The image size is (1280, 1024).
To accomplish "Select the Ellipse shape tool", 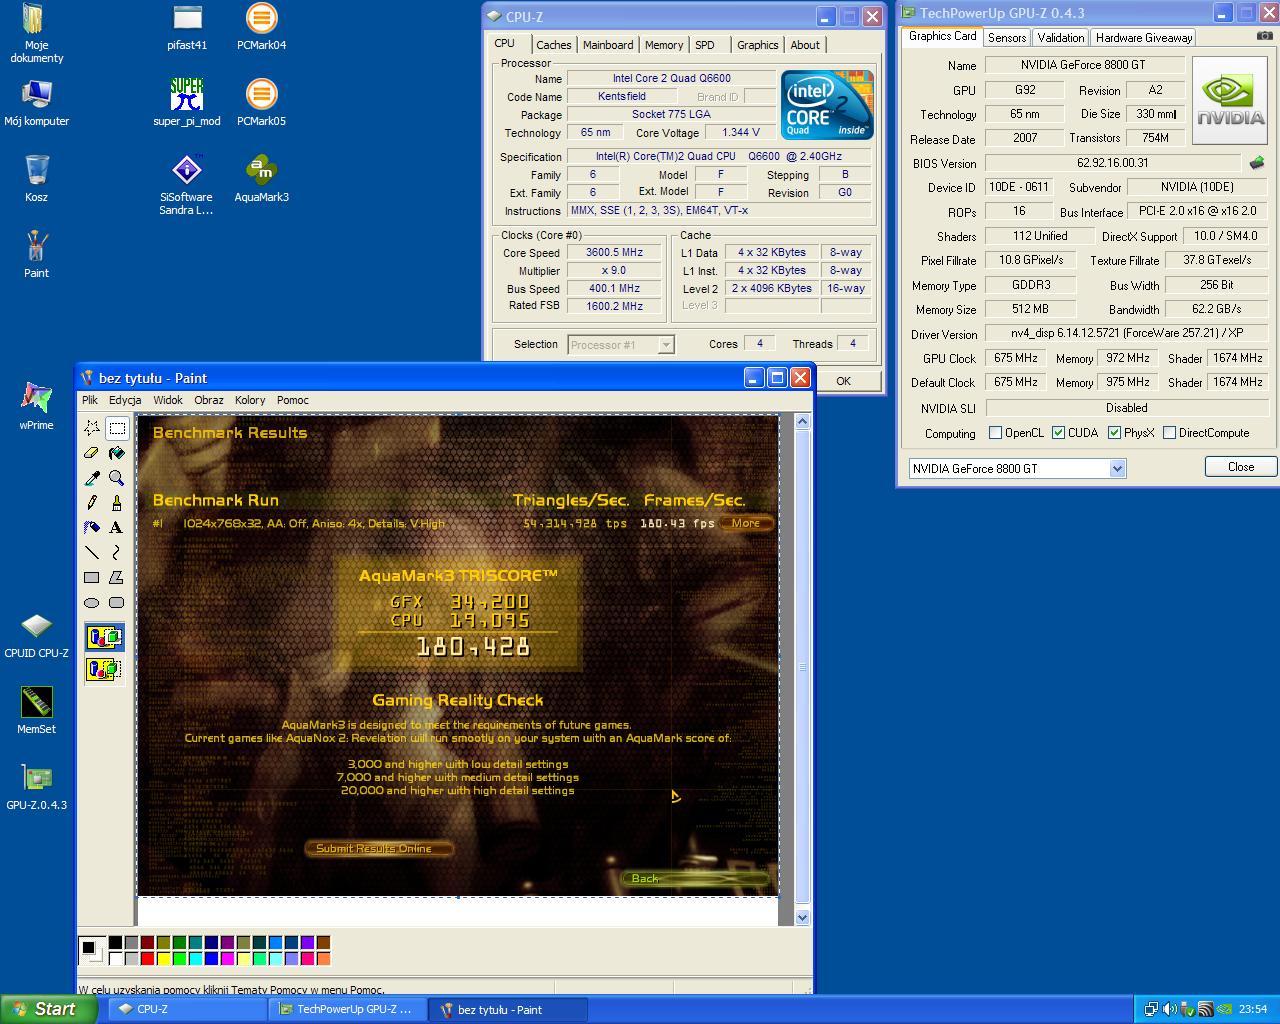I will (92, 602).
